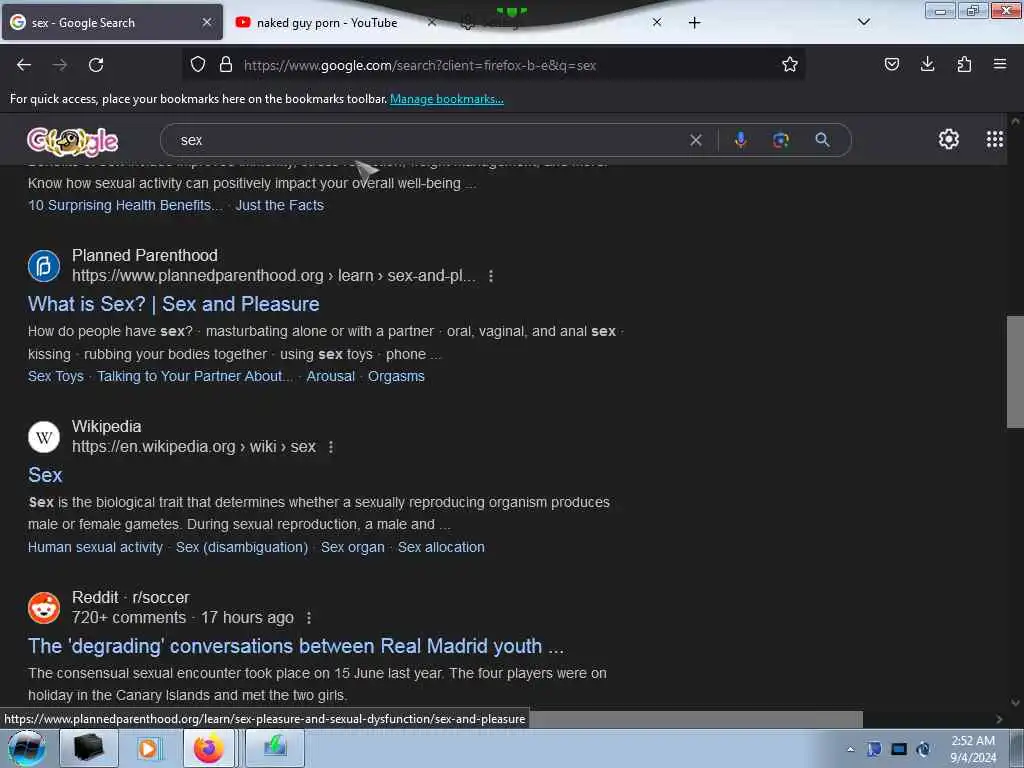Close the YouTube tab
Screen dimensions: 1024x768
pos(432,22)
